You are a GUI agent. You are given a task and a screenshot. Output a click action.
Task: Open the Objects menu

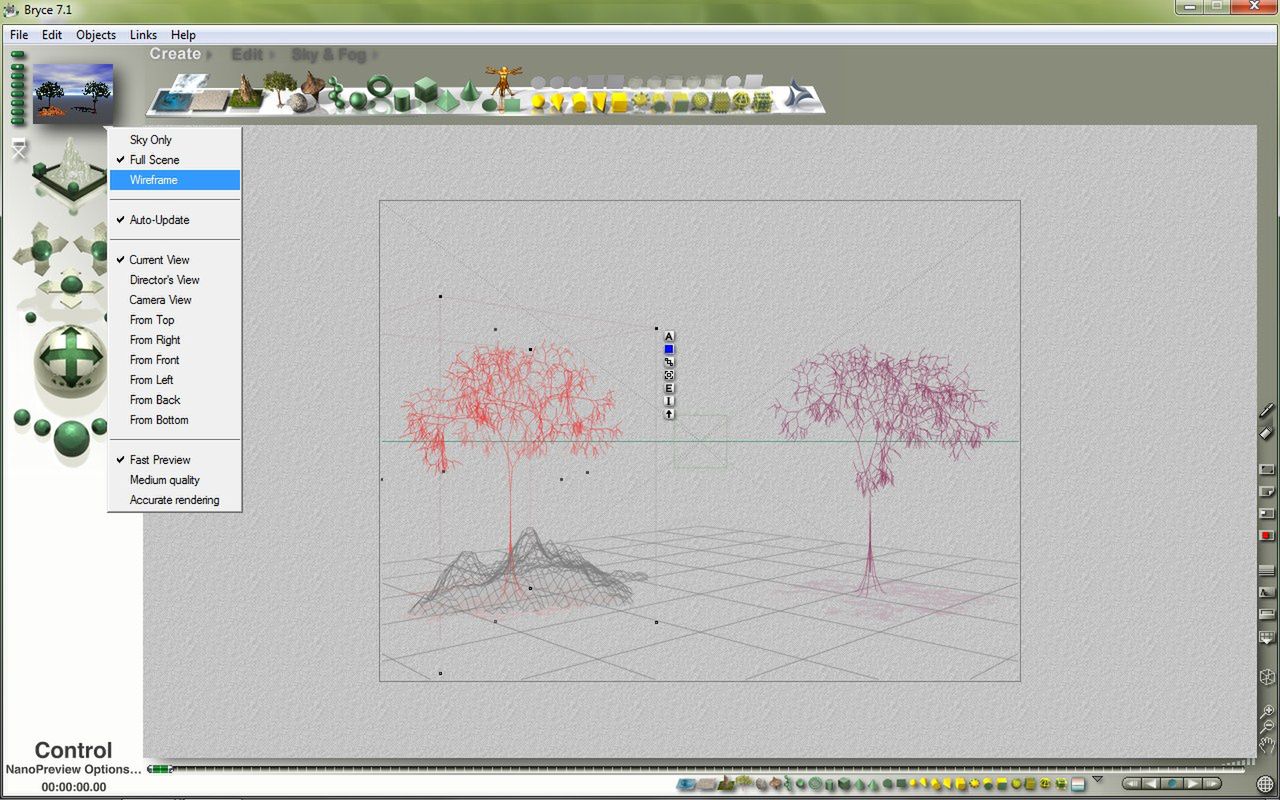tap(96, 35)
